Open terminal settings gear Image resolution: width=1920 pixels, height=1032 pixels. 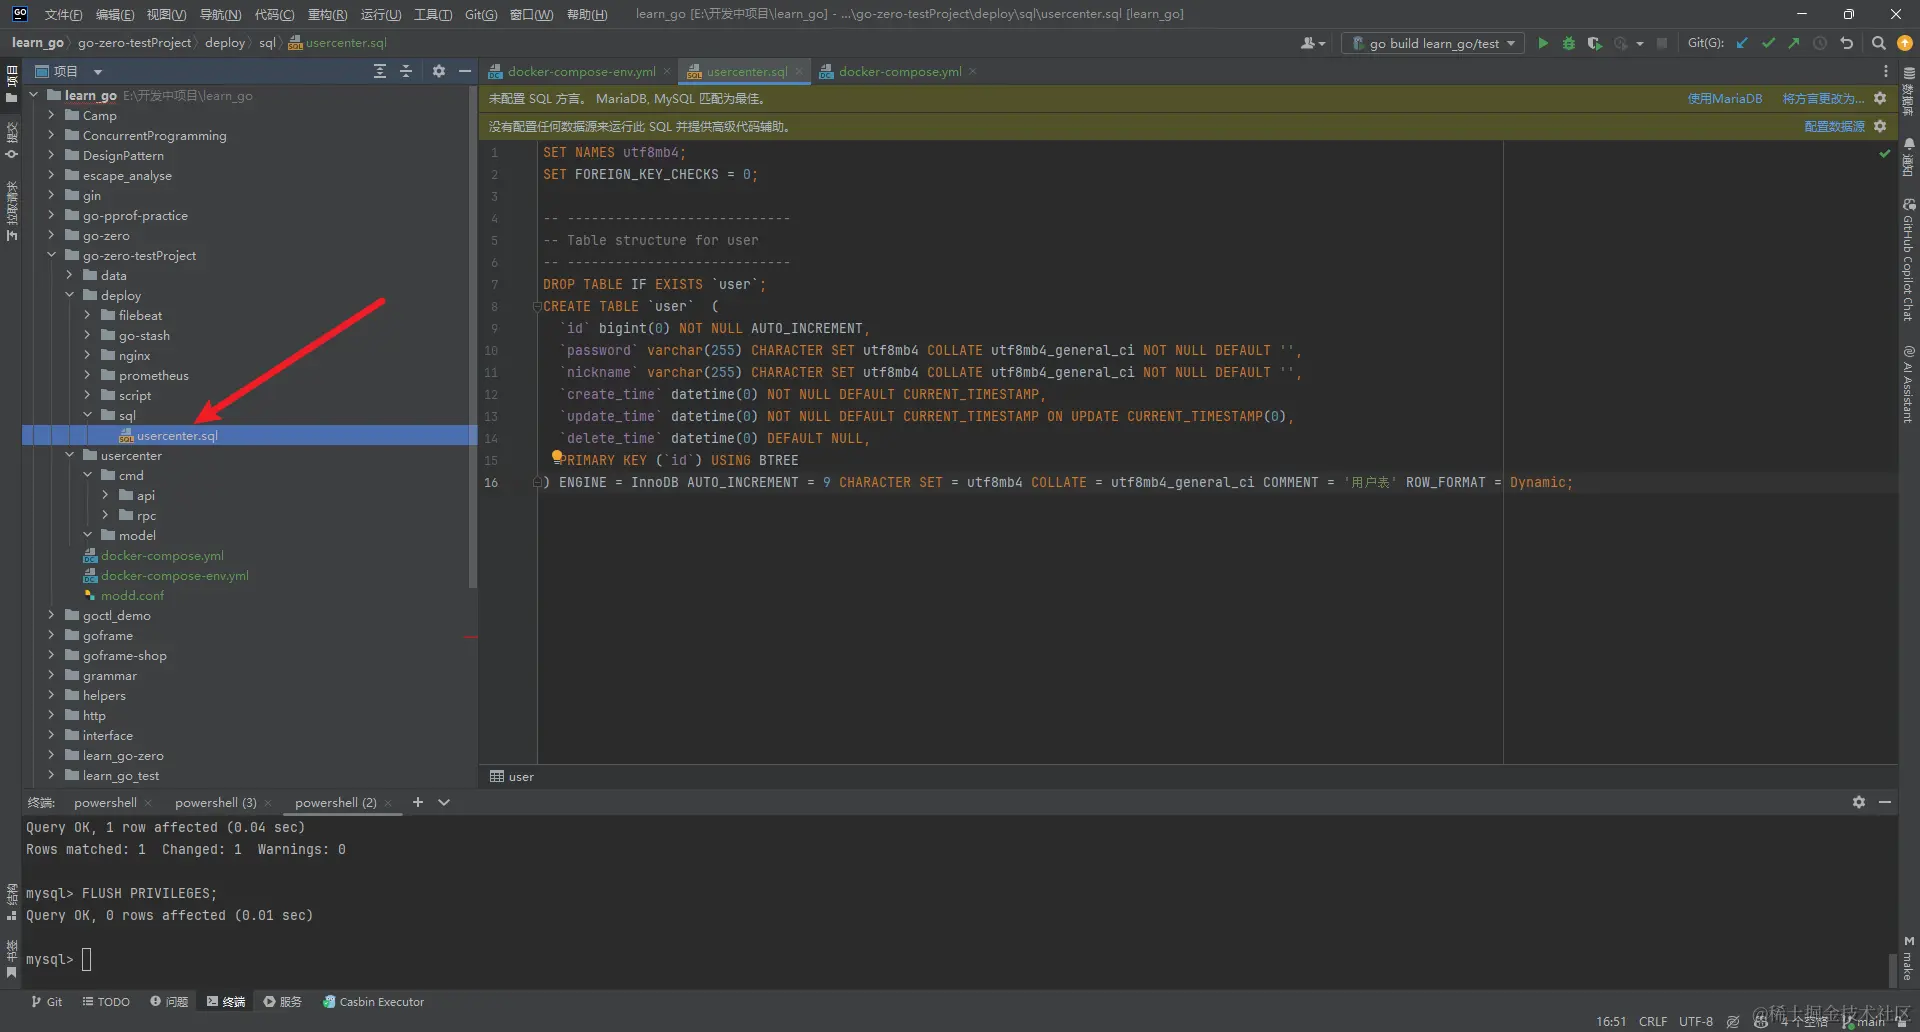pyautogui.click(x=1859, y=802)
